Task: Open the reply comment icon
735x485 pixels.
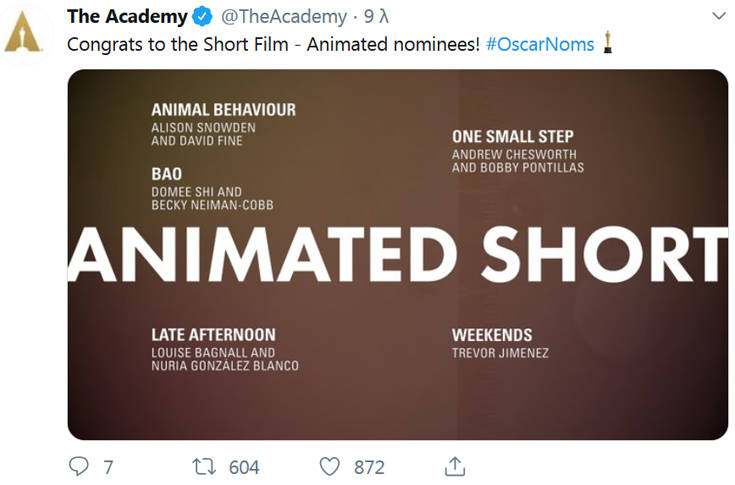Action: tap(79, 466)
